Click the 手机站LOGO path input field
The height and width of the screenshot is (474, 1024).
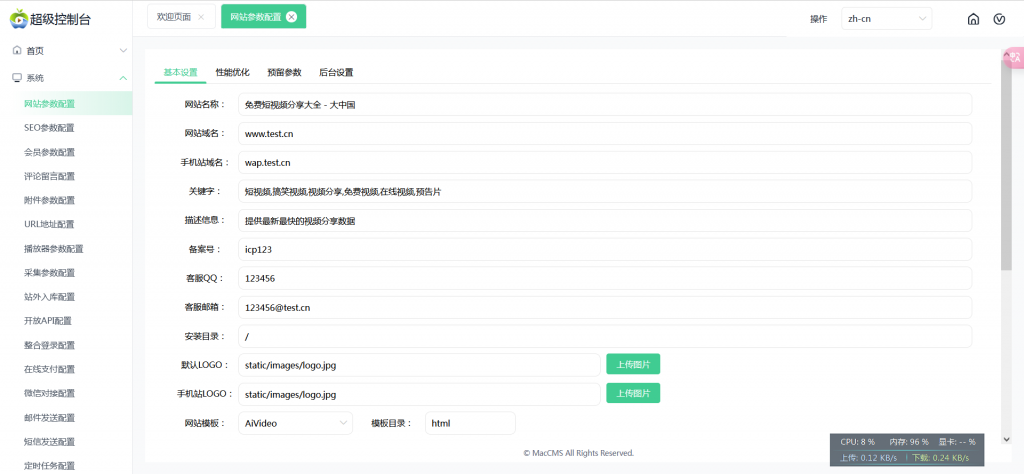pos(419,394)
